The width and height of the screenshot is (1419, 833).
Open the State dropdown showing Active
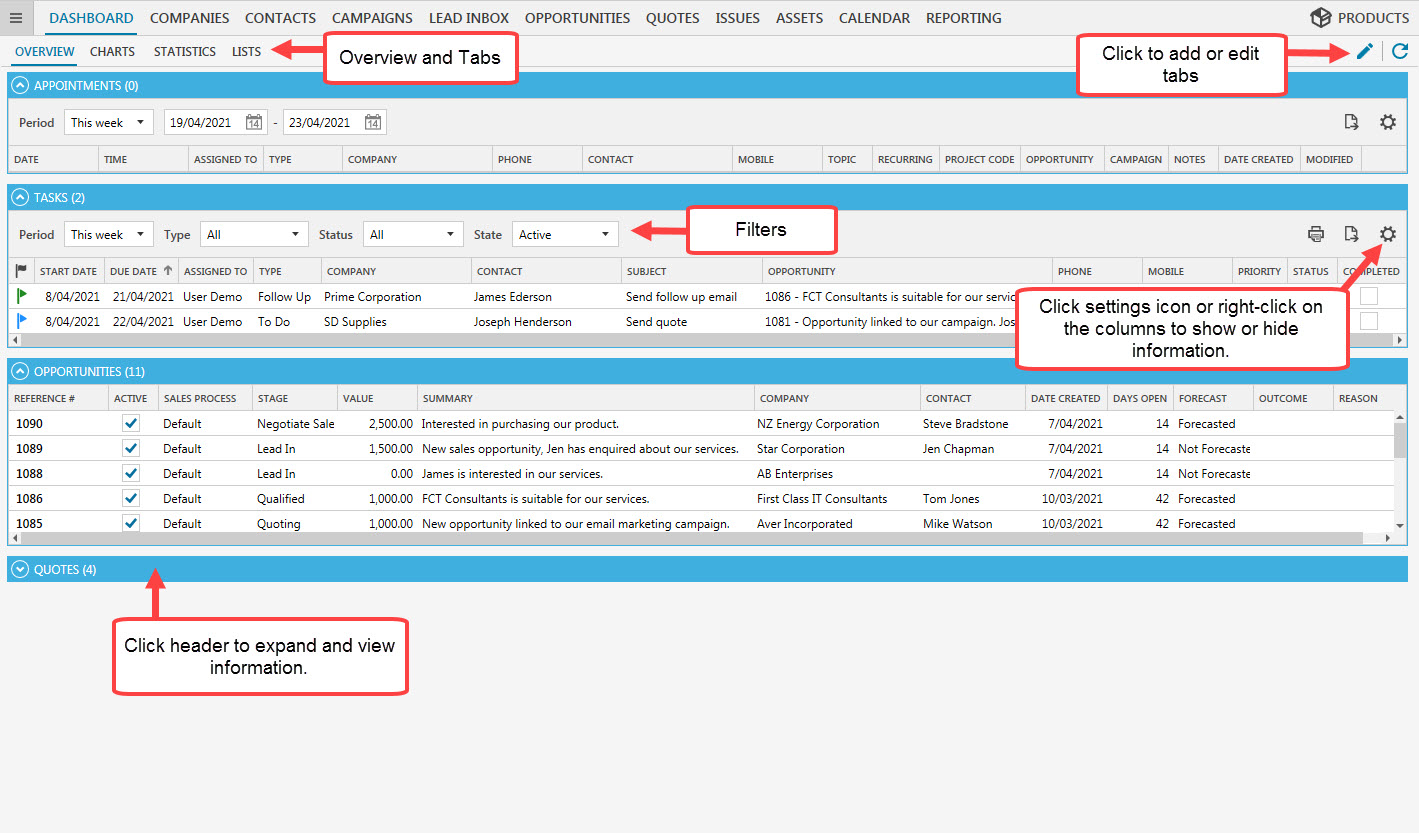pyautogui.click(x=565, y=233)
